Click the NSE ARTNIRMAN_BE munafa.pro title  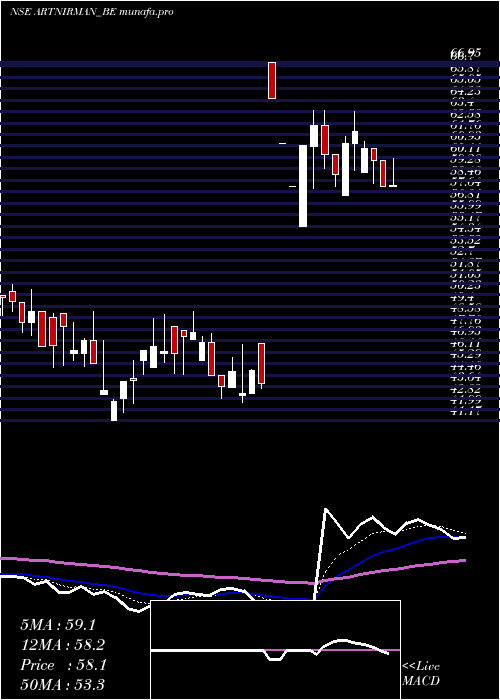tap(92, 12)
